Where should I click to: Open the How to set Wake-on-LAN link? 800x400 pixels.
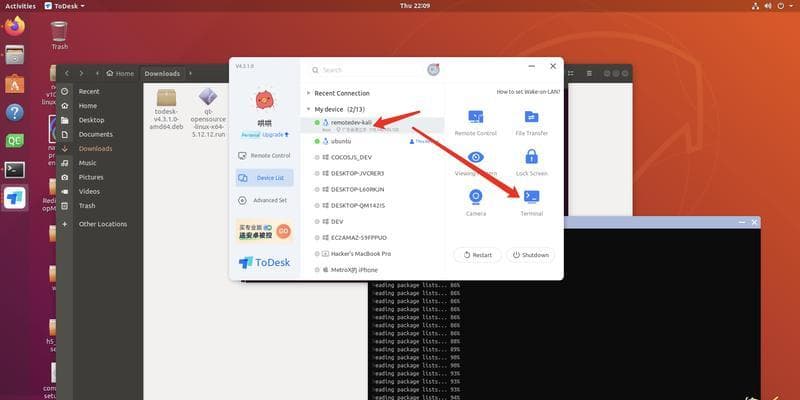[528, 92]
